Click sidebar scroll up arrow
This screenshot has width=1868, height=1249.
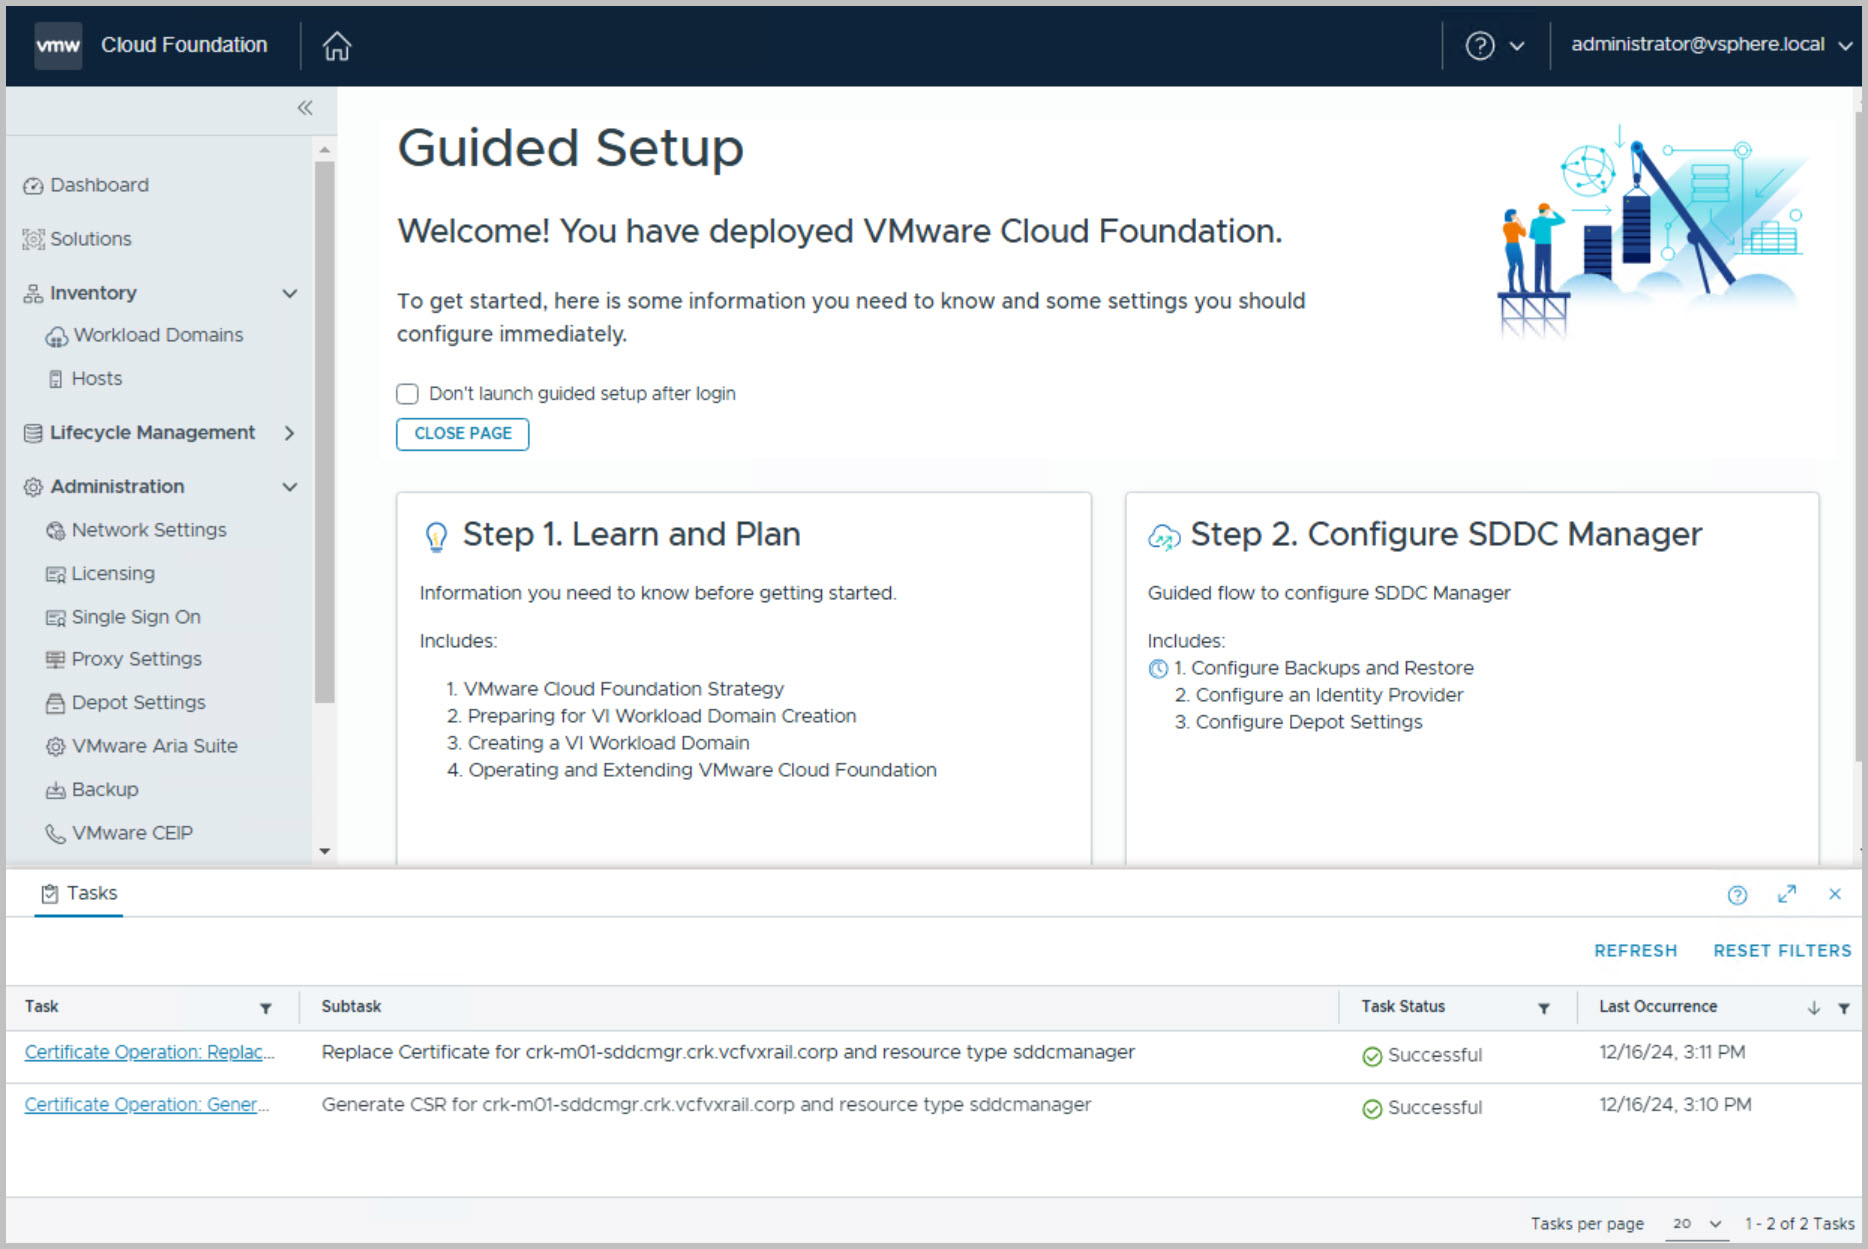pyautogui.click(x=324, y=150)
